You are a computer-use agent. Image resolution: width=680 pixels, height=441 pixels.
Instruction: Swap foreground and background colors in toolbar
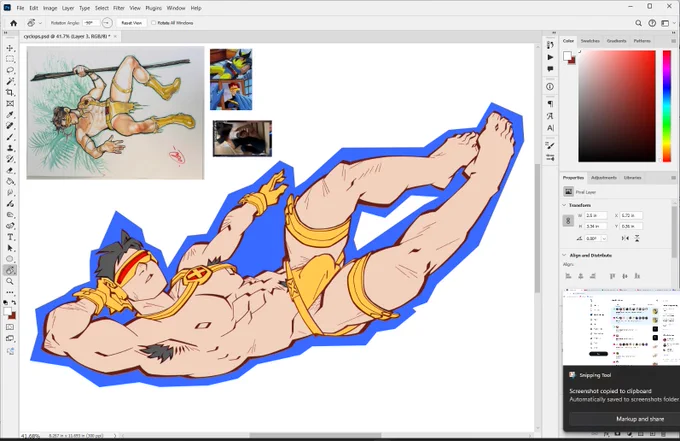14,302
